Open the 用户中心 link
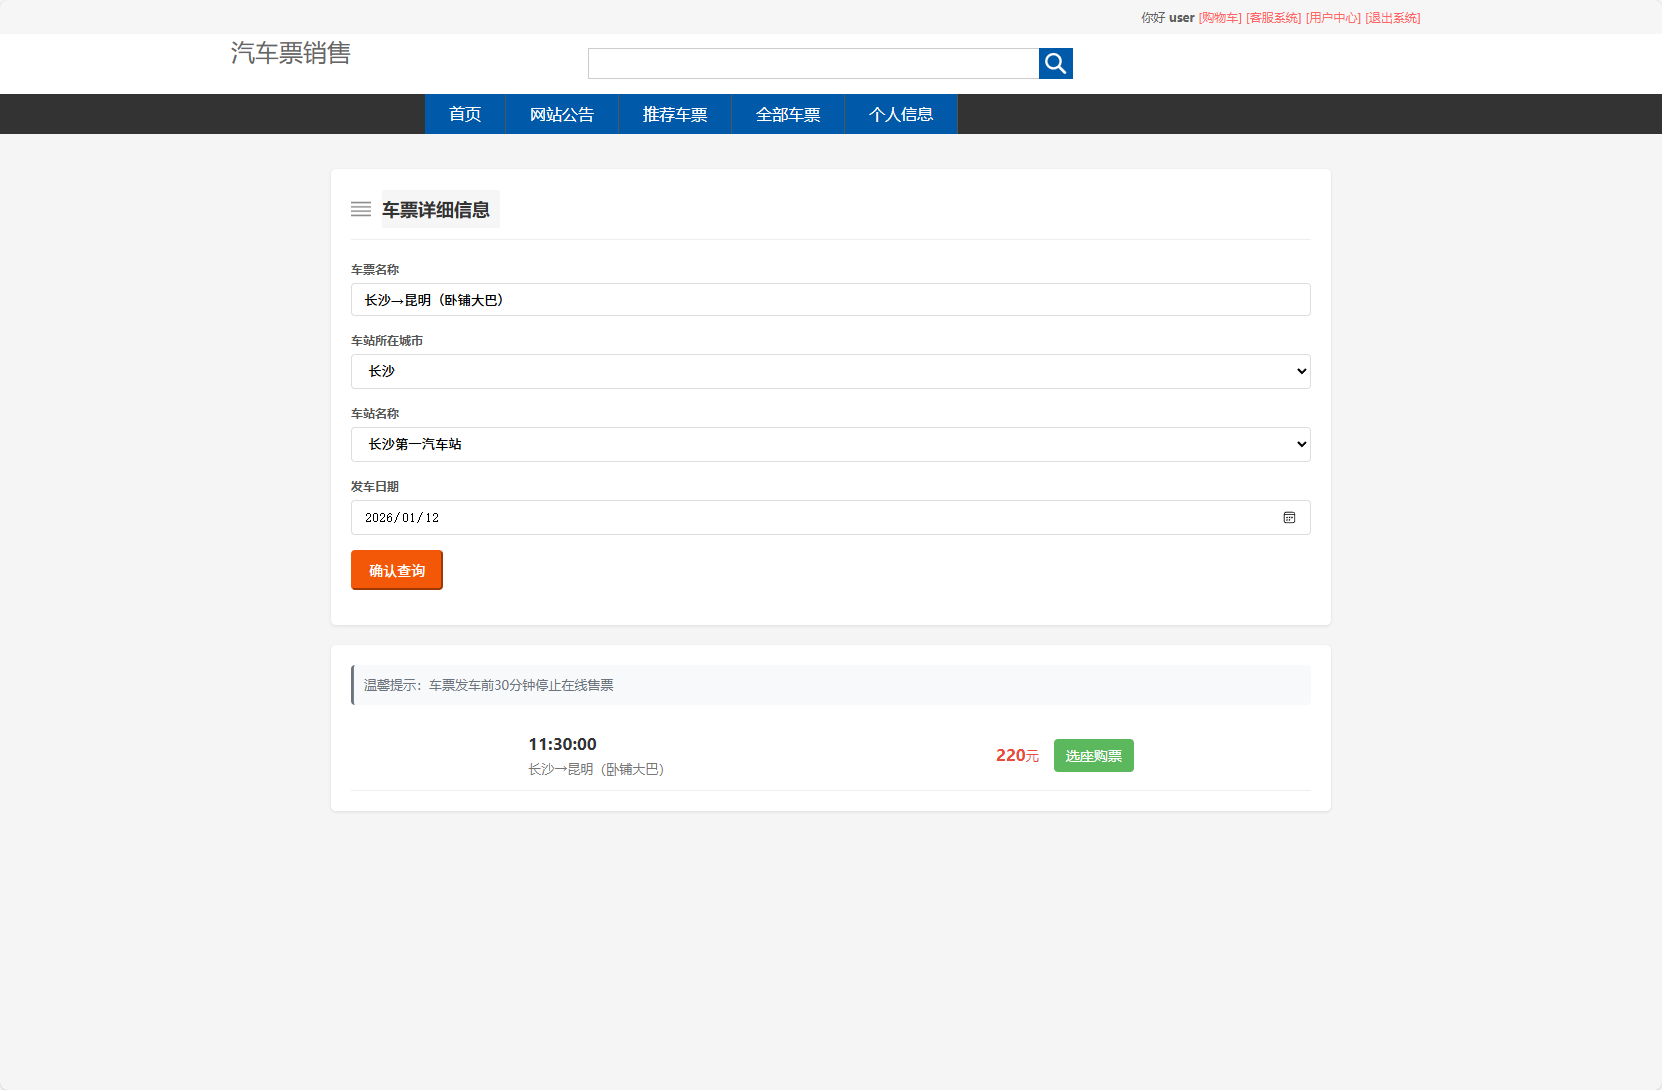This screenshot has height=1090, width=1662. (1333, 17)
